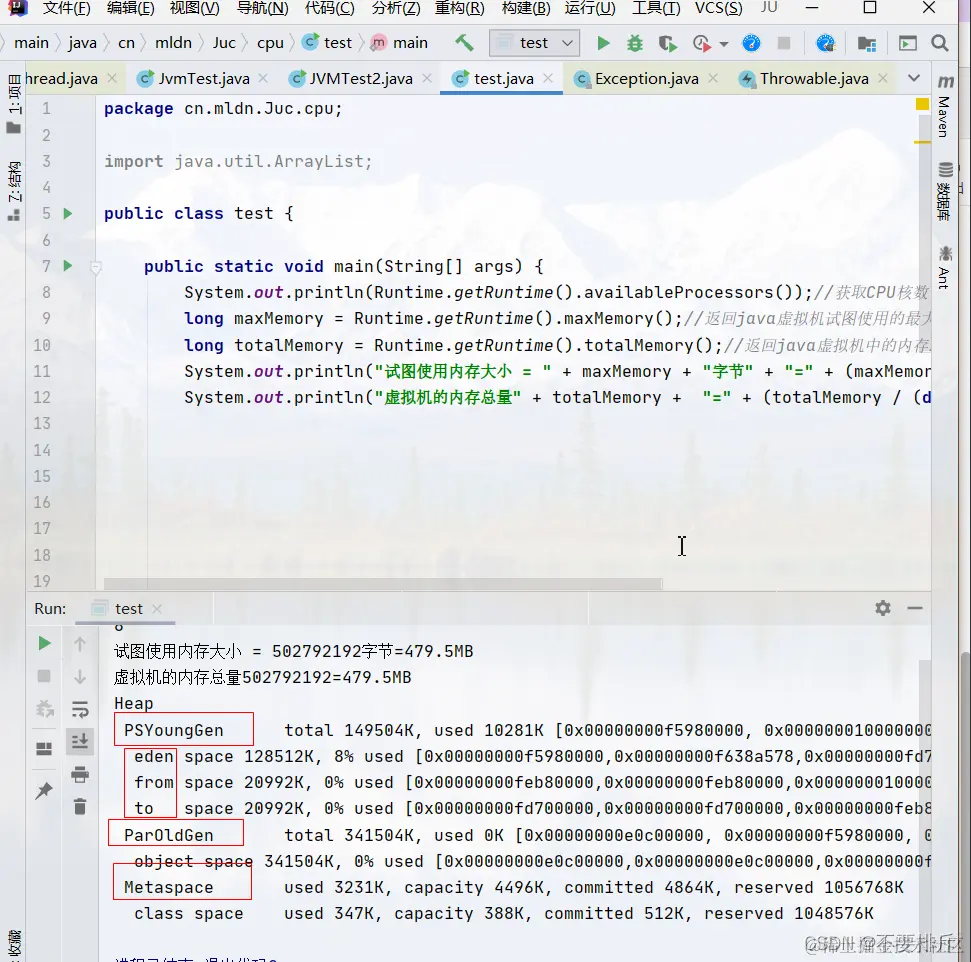Open the project structure icon
The height and width of the screenshot is (962, 971).
pyautogui.click(x=866, y=43)
